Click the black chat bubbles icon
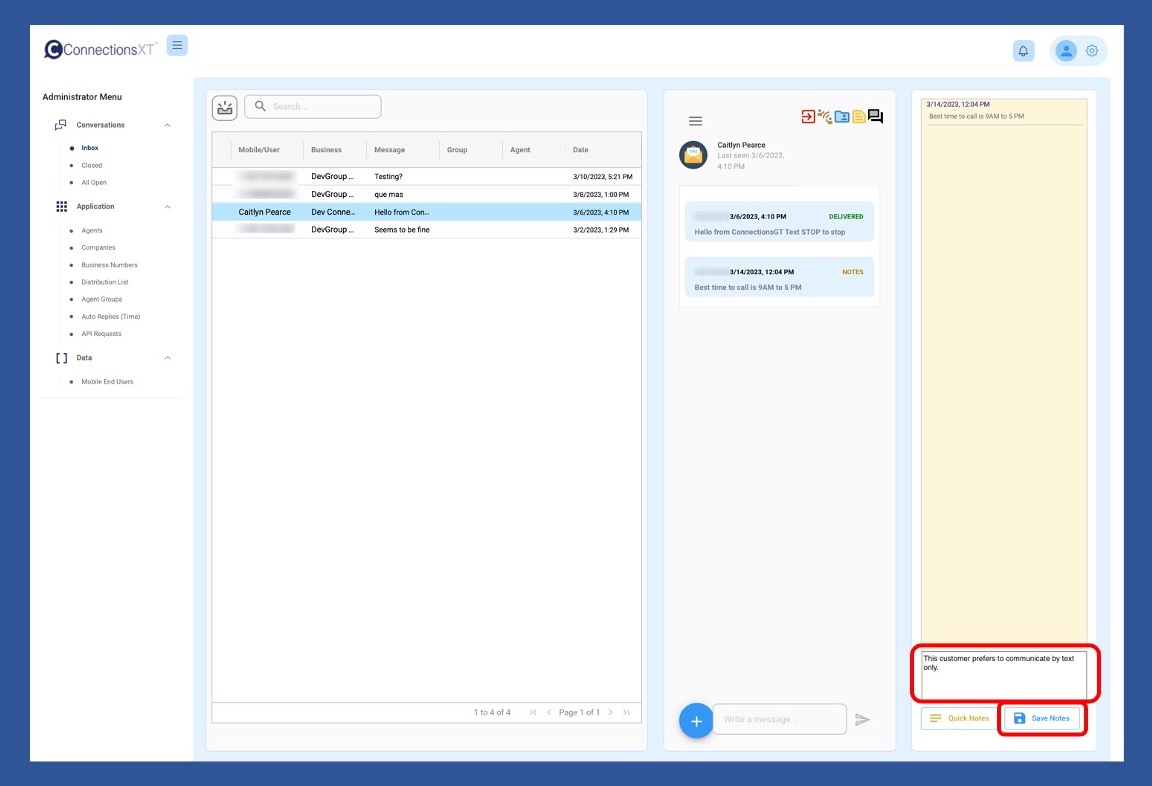Viewport: 1152px width, 786px height. (875, 117)
